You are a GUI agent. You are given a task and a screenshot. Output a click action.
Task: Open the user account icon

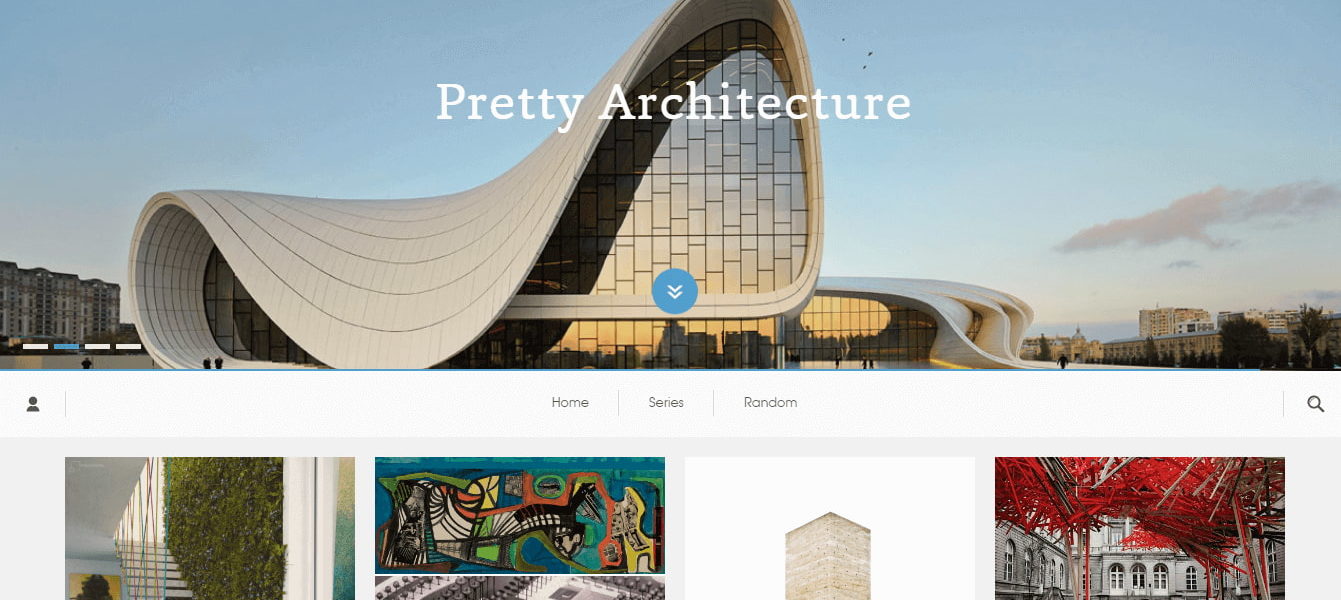(33, 404)
